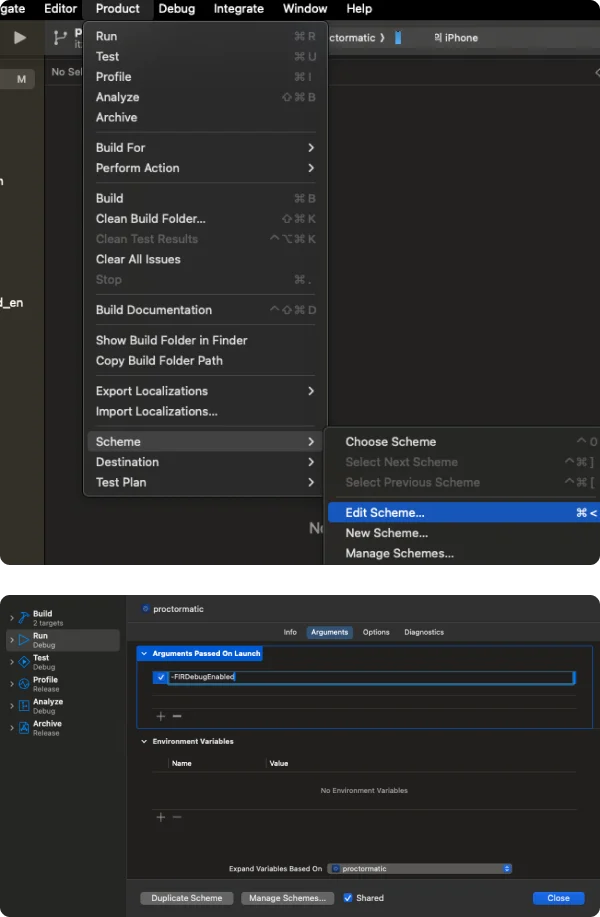The height and width of the screenshot is (917, 600).
Task: Toggle the Shared scheme checkbox
Action: [x=348, y=898]
